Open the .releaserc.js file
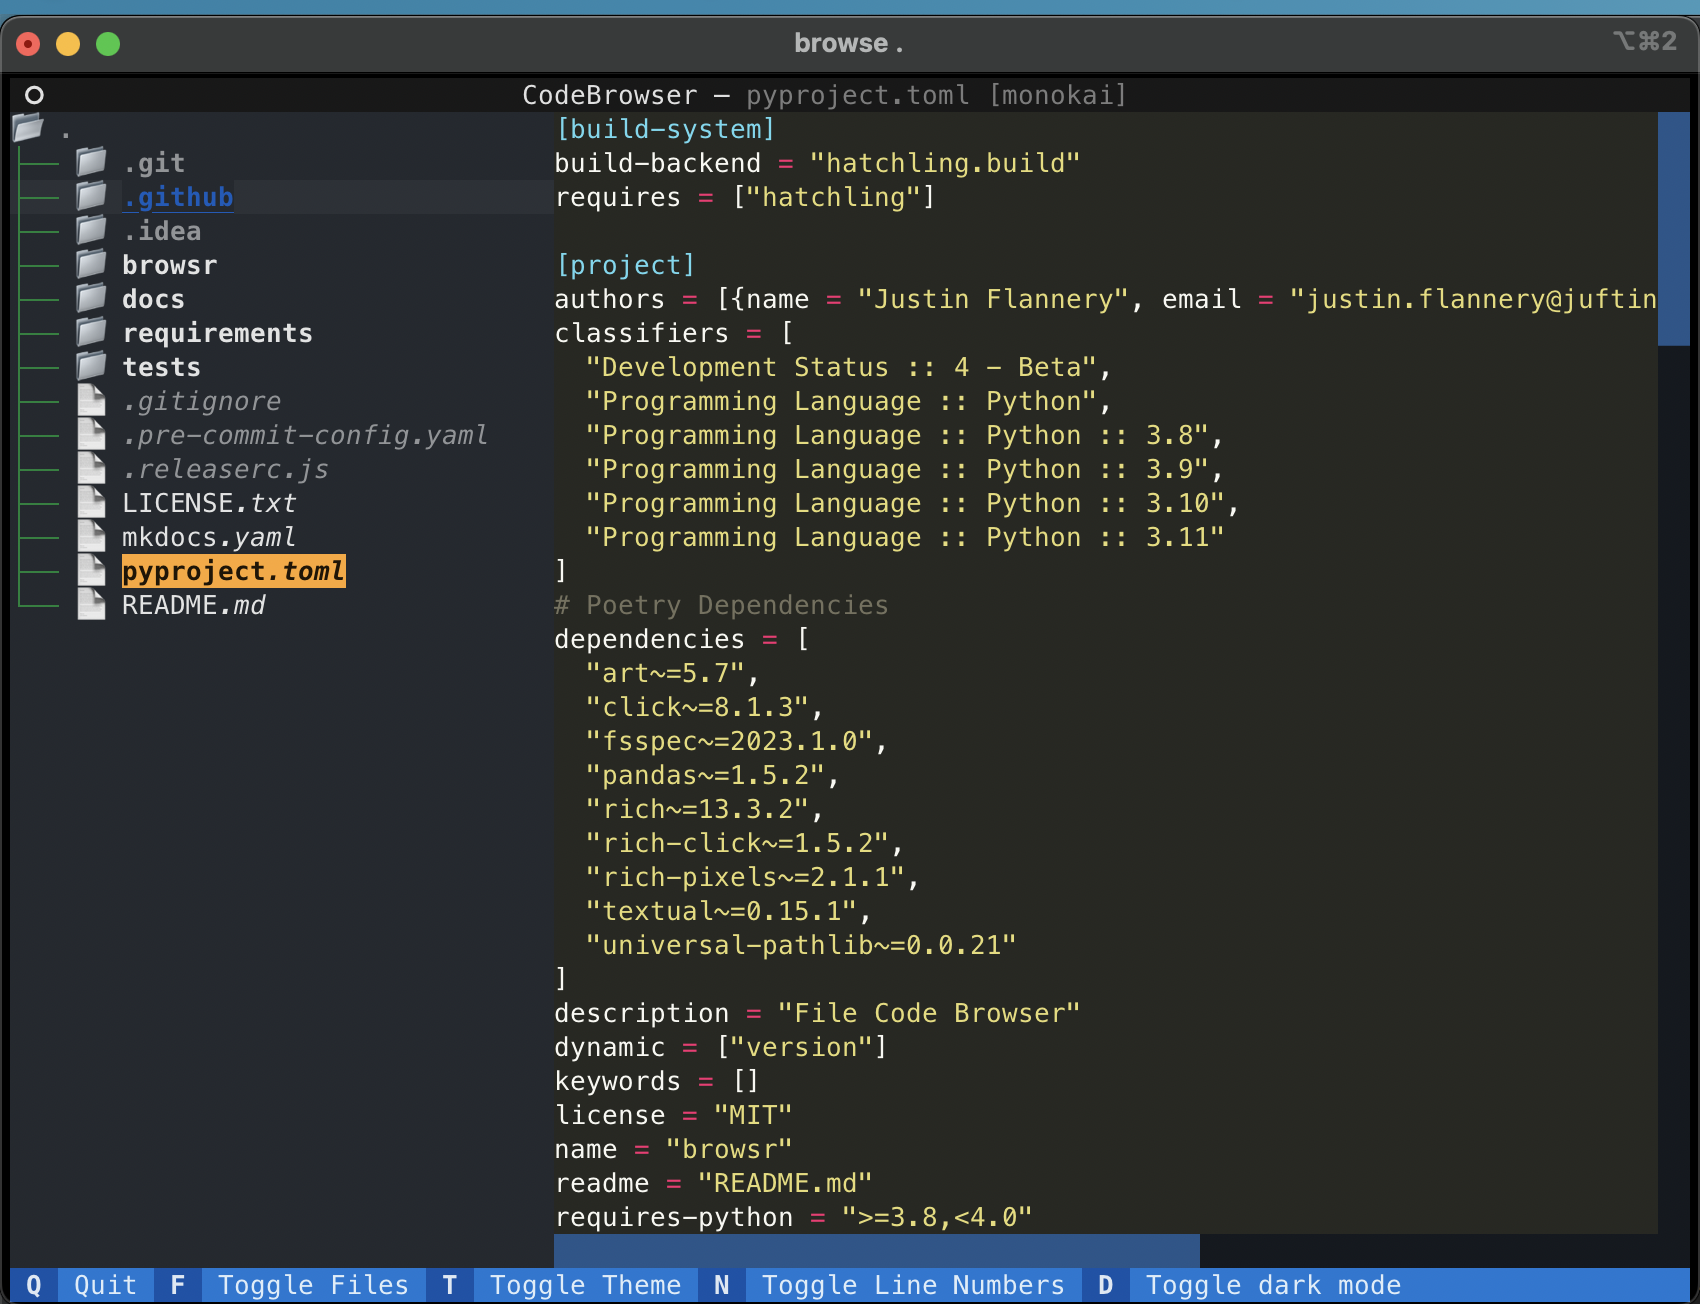1700x1304 pixels. point(226,469)
